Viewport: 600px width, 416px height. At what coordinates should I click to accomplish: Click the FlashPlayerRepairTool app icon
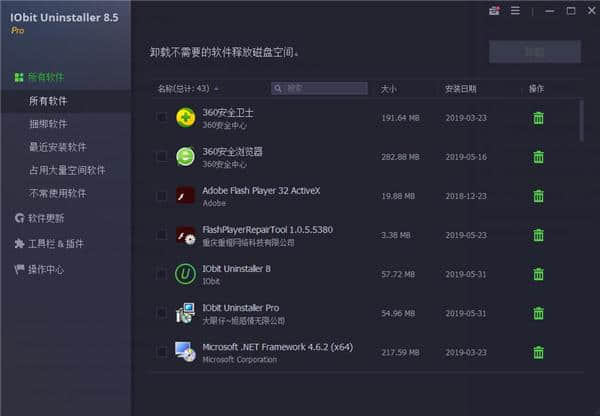click(185, 235)
